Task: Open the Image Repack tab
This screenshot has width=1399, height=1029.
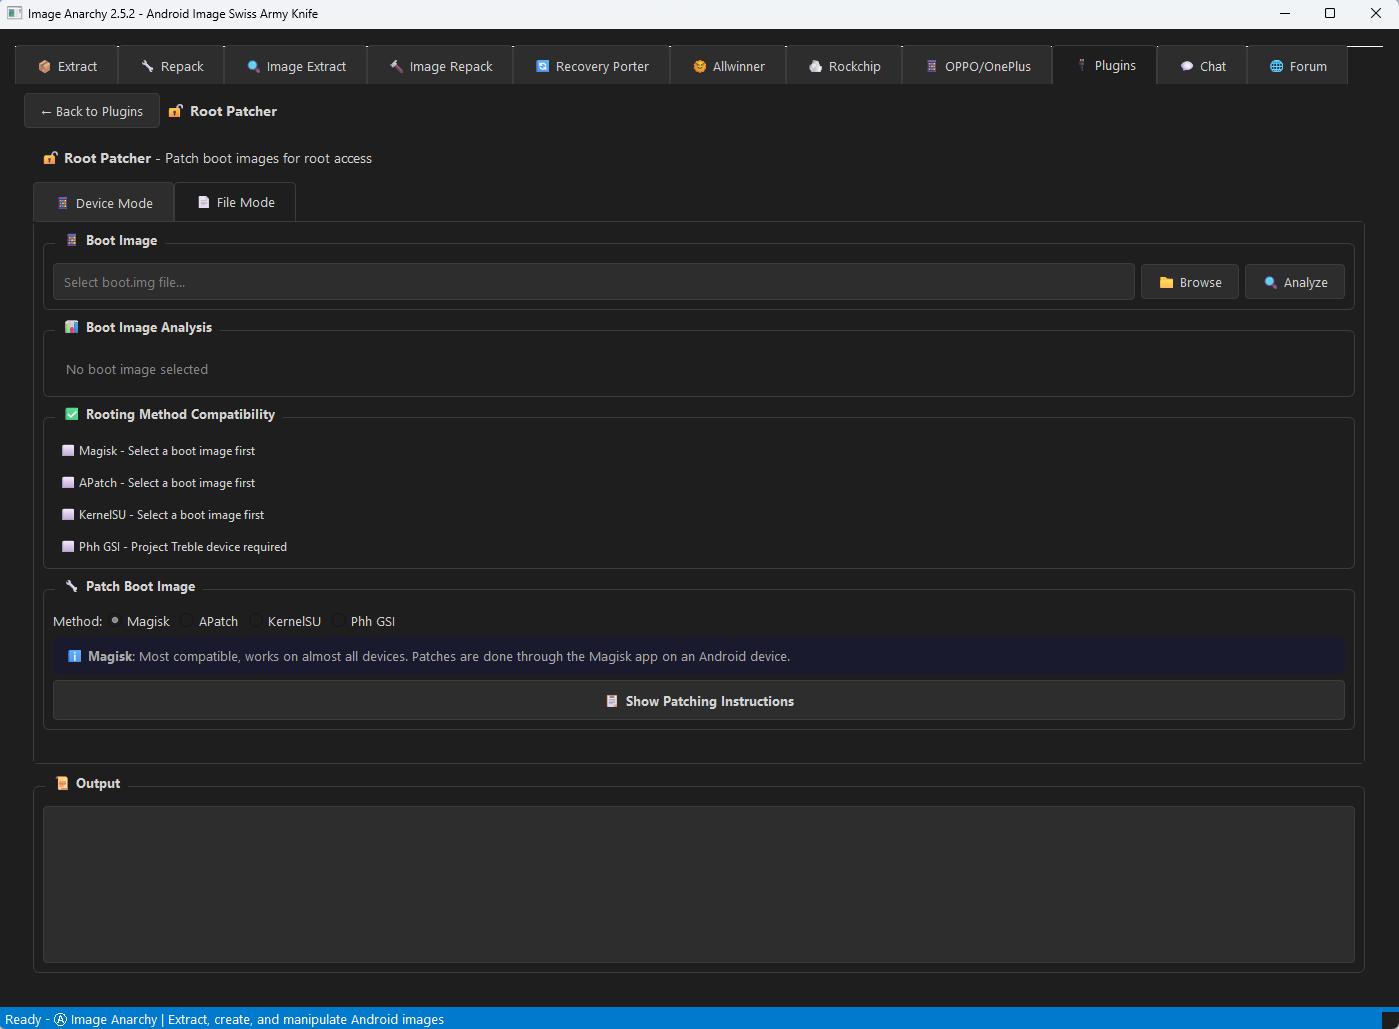Action: click(x=440, y=67)
